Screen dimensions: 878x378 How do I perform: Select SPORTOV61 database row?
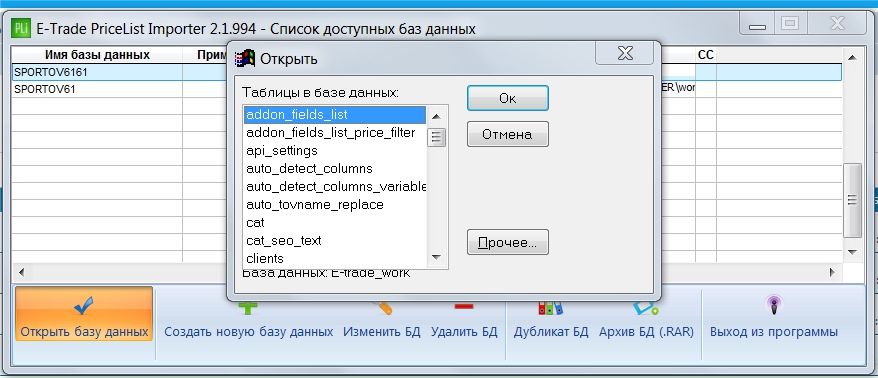pos(427,89)
